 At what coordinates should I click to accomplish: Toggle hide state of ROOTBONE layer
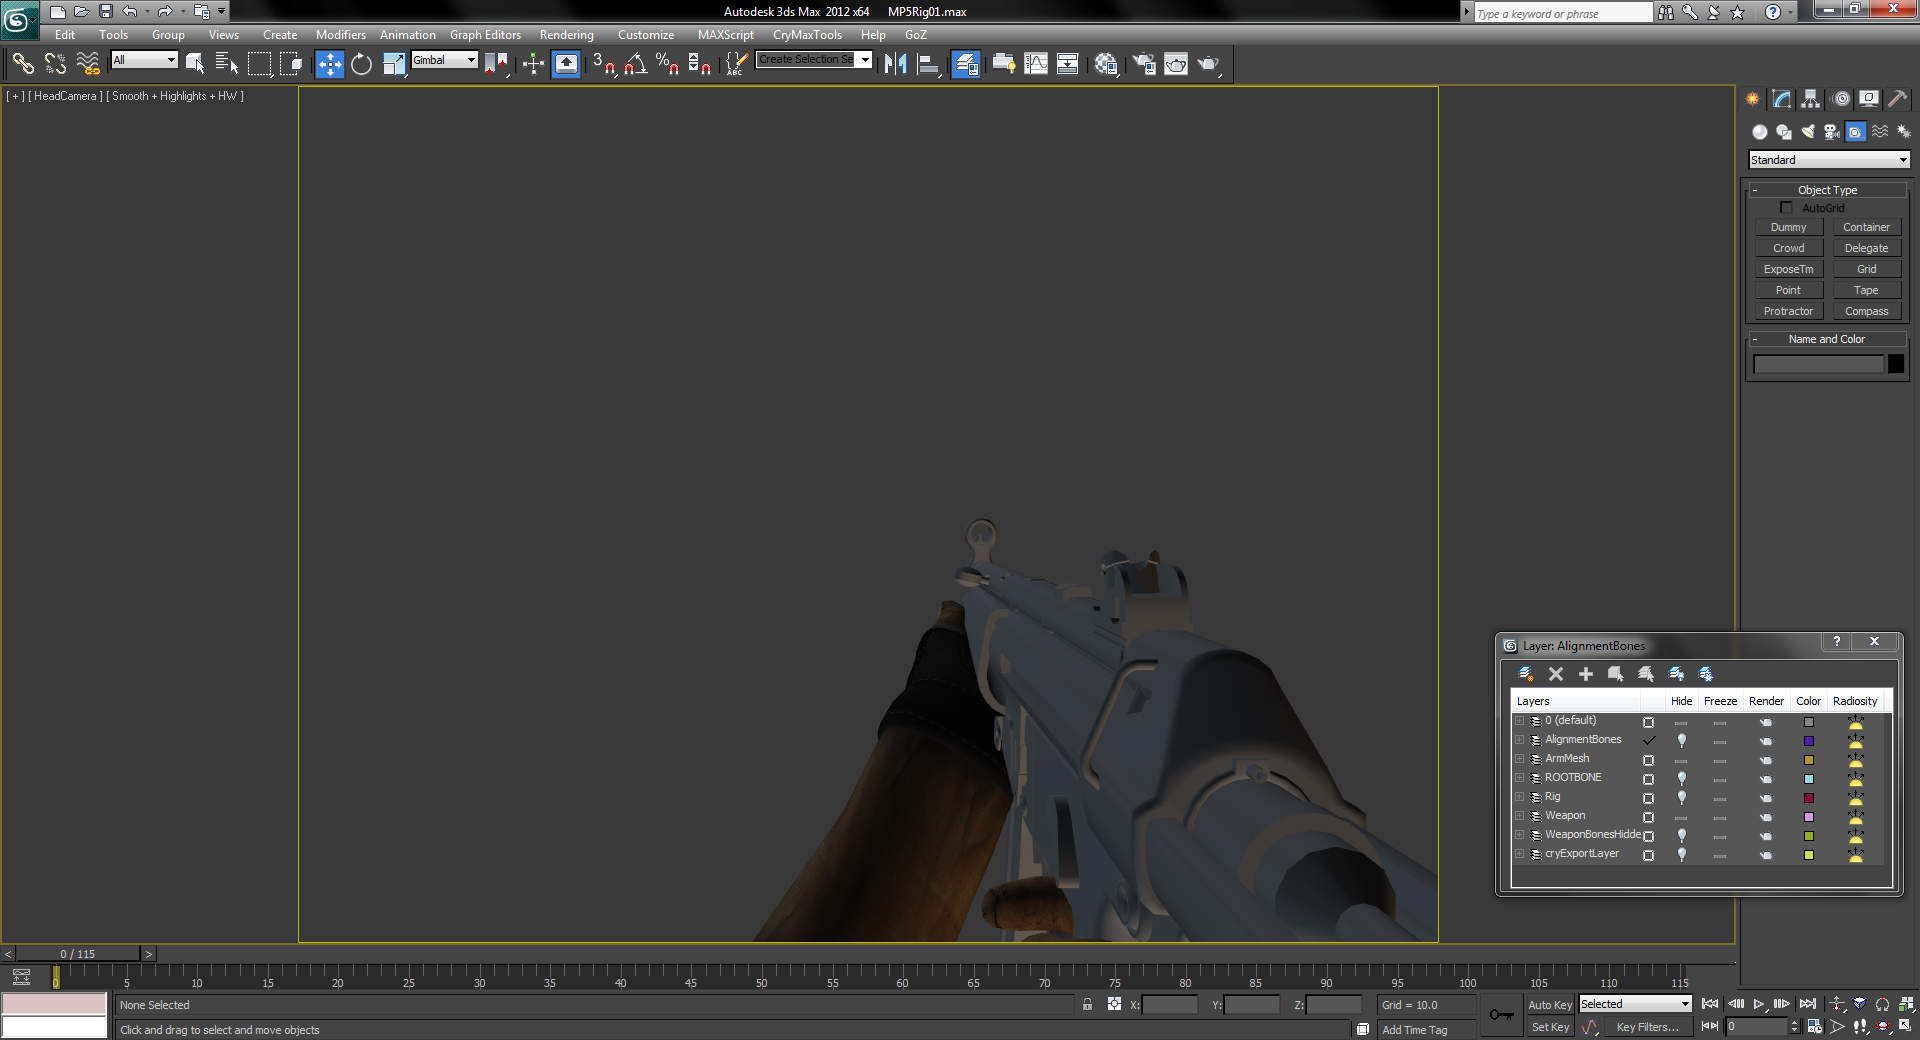[1681, 779]
